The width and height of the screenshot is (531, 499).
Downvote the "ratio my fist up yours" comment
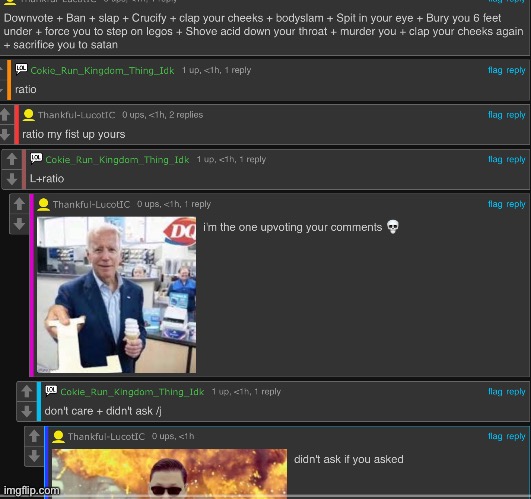[5, 134]
